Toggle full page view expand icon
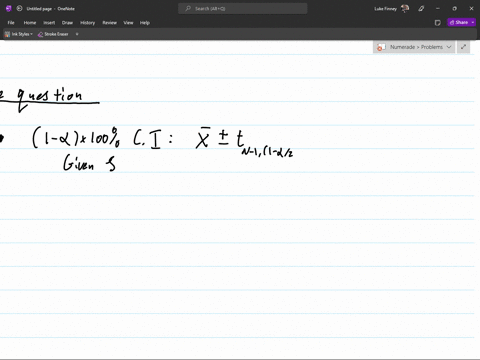 pos(463,47)
